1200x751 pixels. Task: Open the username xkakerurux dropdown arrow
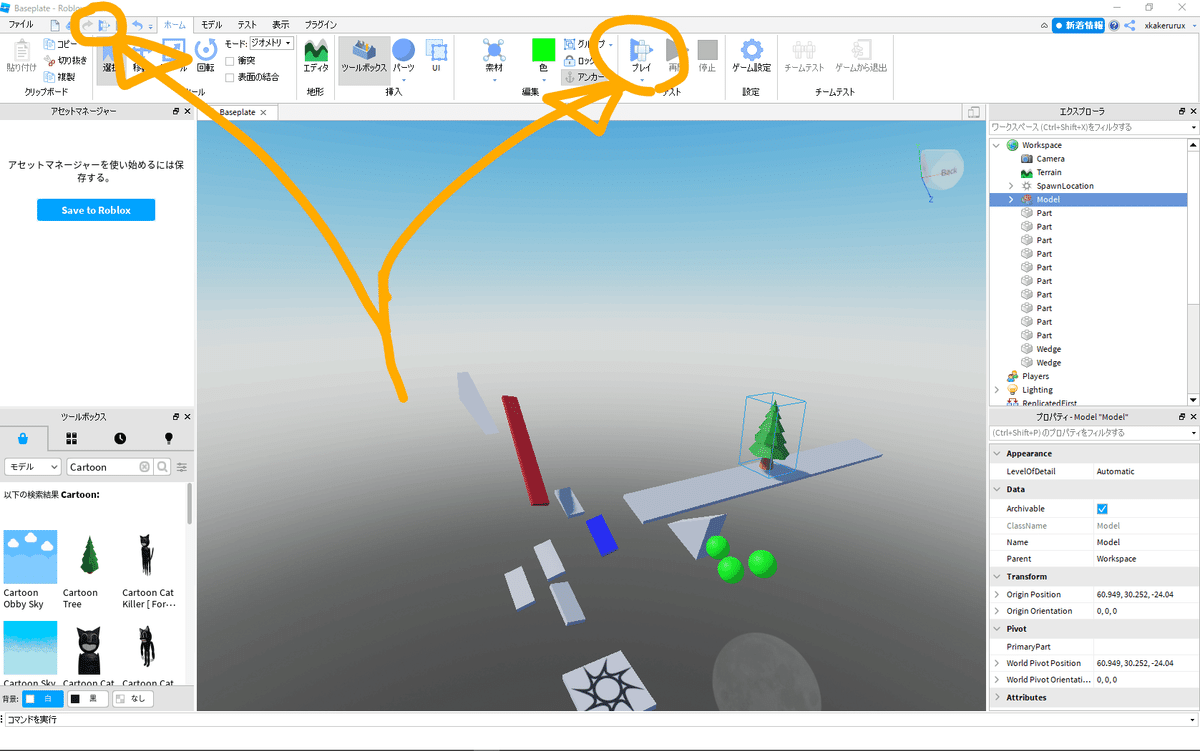tap(1192, 25)
